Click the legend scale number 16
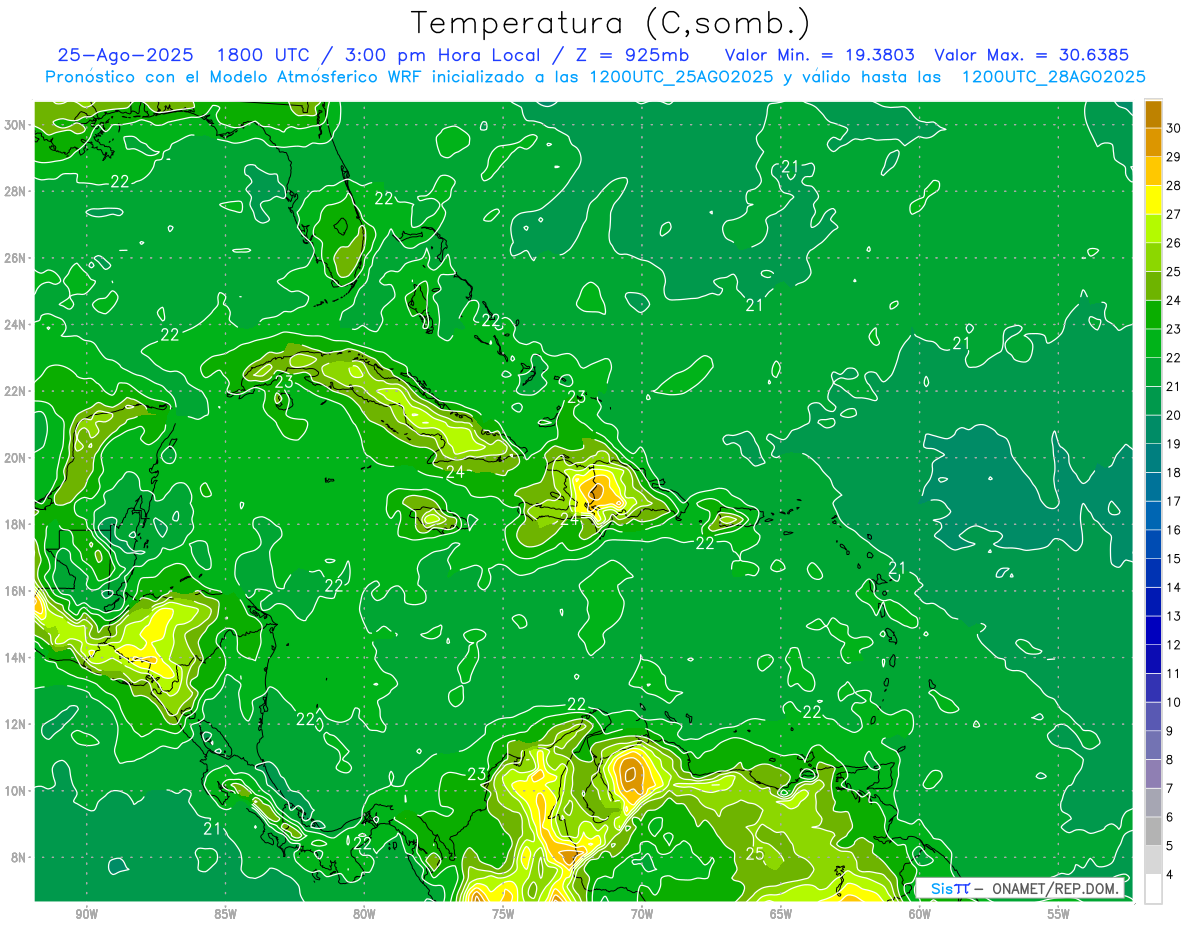The height and width of the screenshot is (927, 1200). point(1174,530)
